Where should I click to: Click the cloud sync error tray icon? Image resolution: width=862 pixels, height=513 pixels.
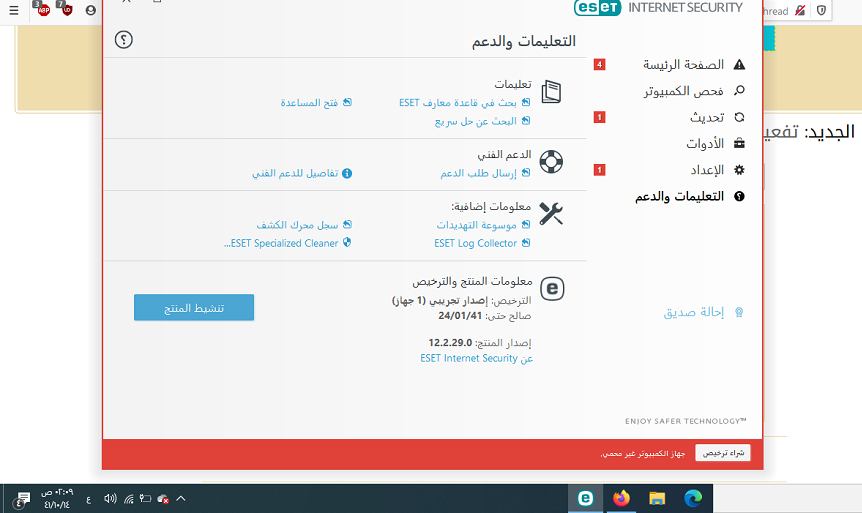pyautogui.click(x=163, y=499)
